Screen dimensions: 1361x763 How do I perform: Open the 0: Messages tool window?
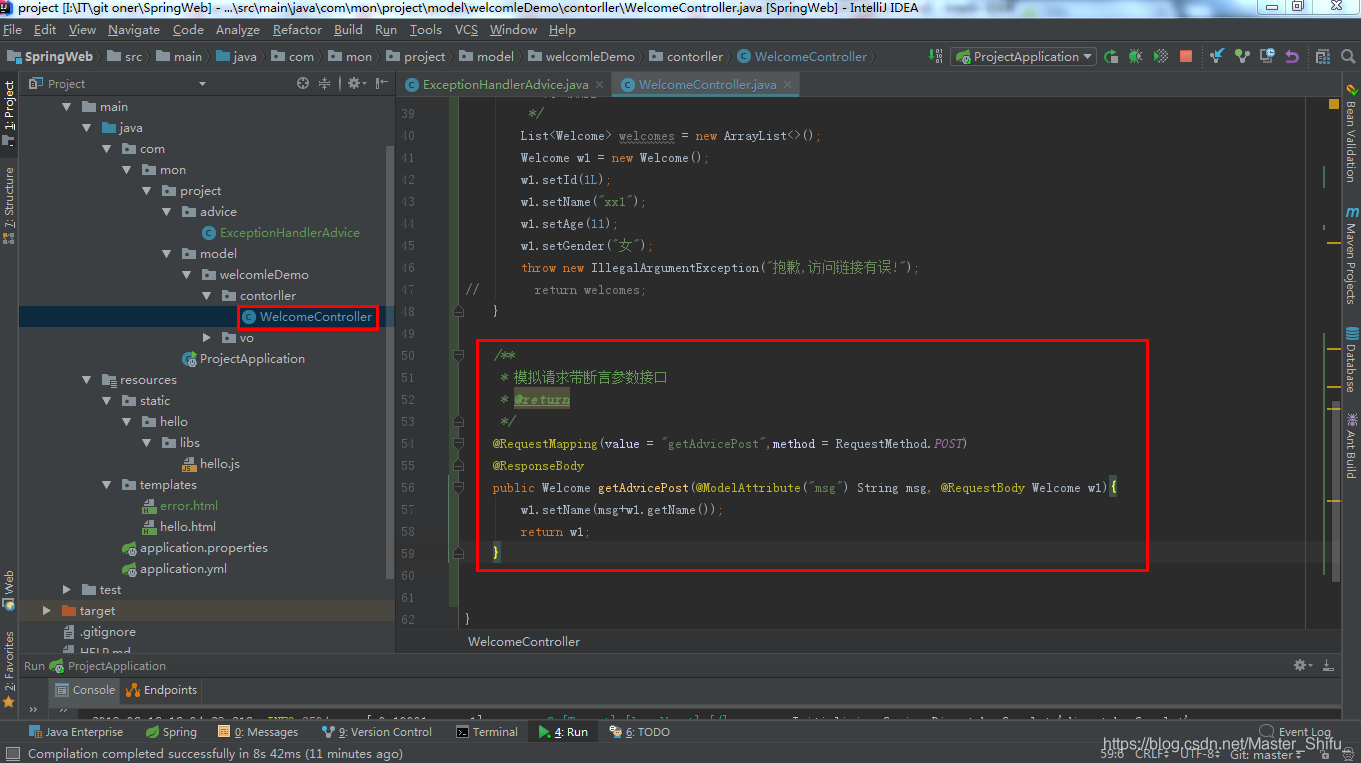[x=258, y=732]
